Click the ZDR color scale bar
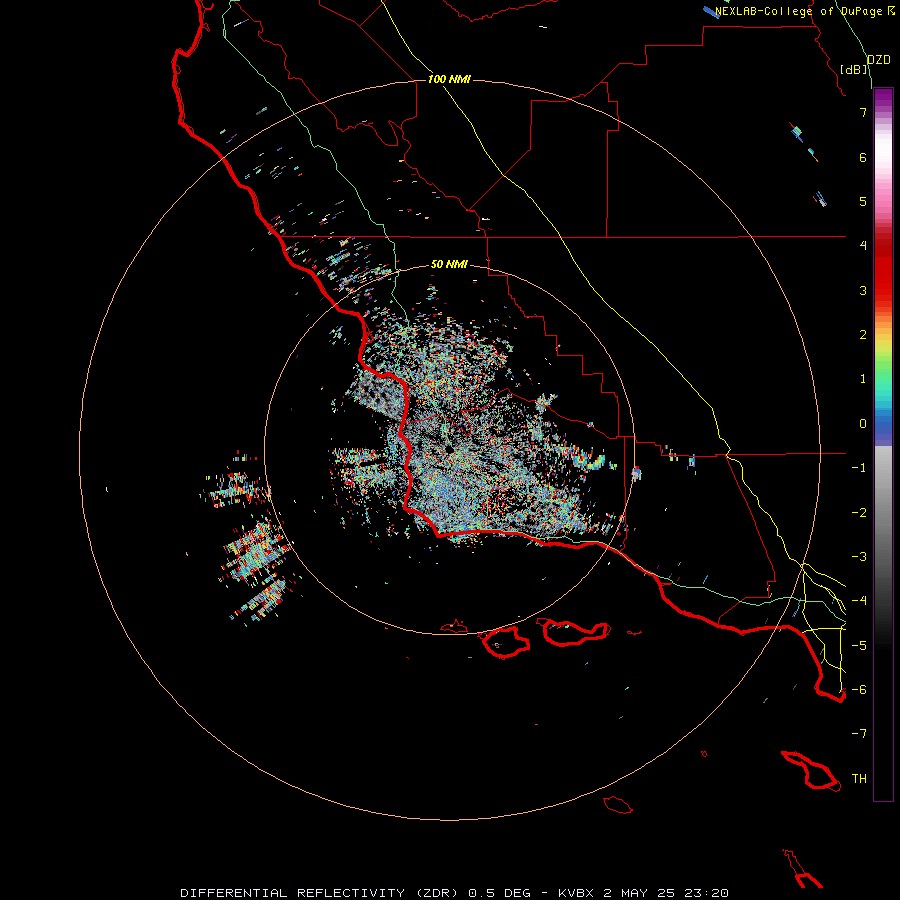 [x=883, y=444]
